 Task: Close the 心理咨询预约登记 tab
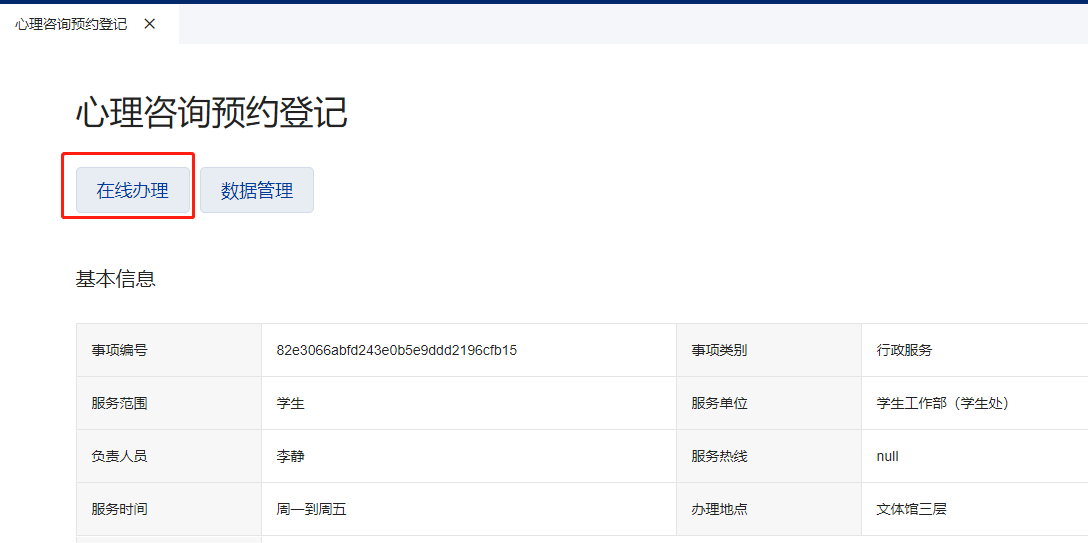[x=150, y=23]
